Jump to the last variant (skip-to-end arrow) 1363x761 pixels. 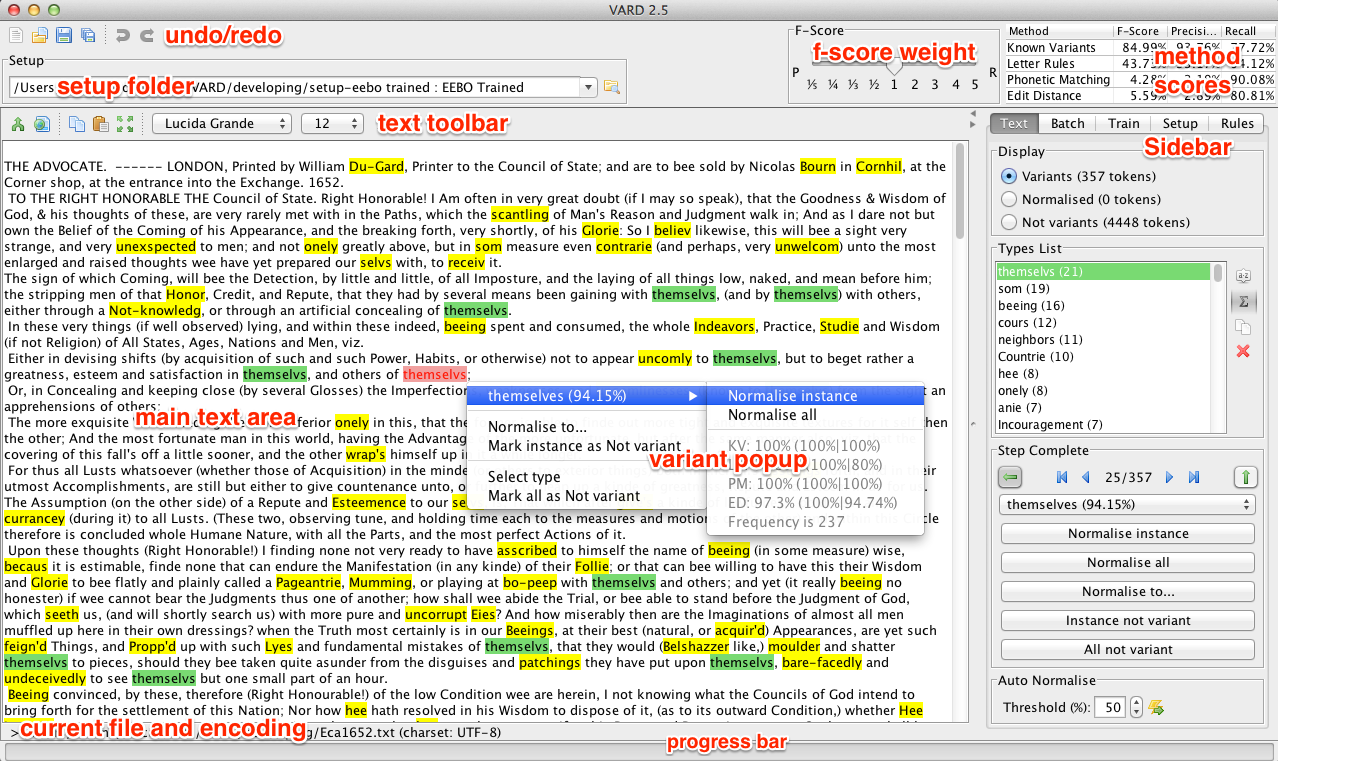(1194, 478)
